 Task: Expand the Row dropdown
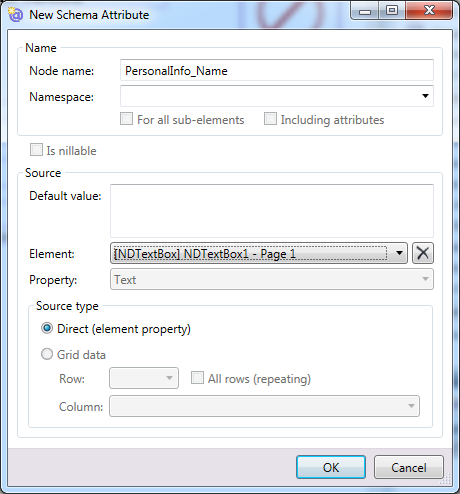coord(144,378)
